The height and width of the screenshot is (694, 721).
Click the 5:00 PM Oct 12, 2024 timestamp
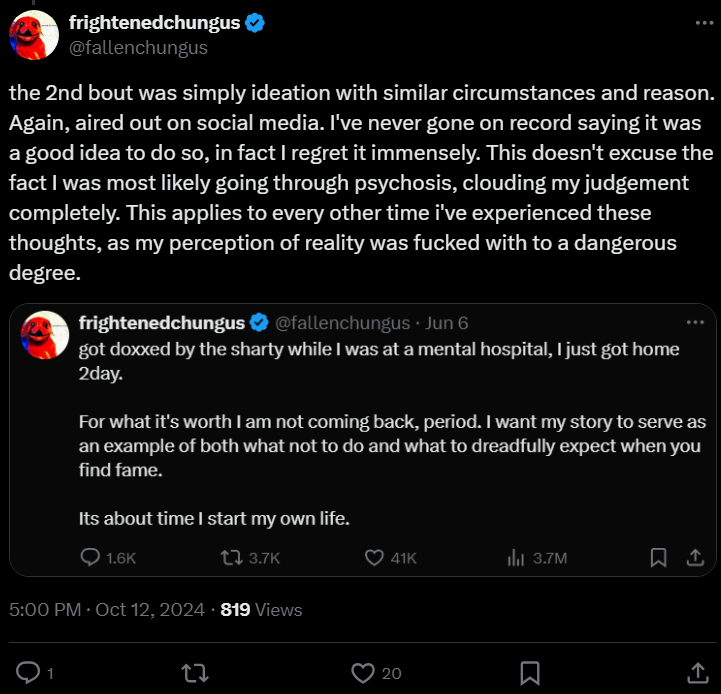pyautogui.click(x=106, y=609)
